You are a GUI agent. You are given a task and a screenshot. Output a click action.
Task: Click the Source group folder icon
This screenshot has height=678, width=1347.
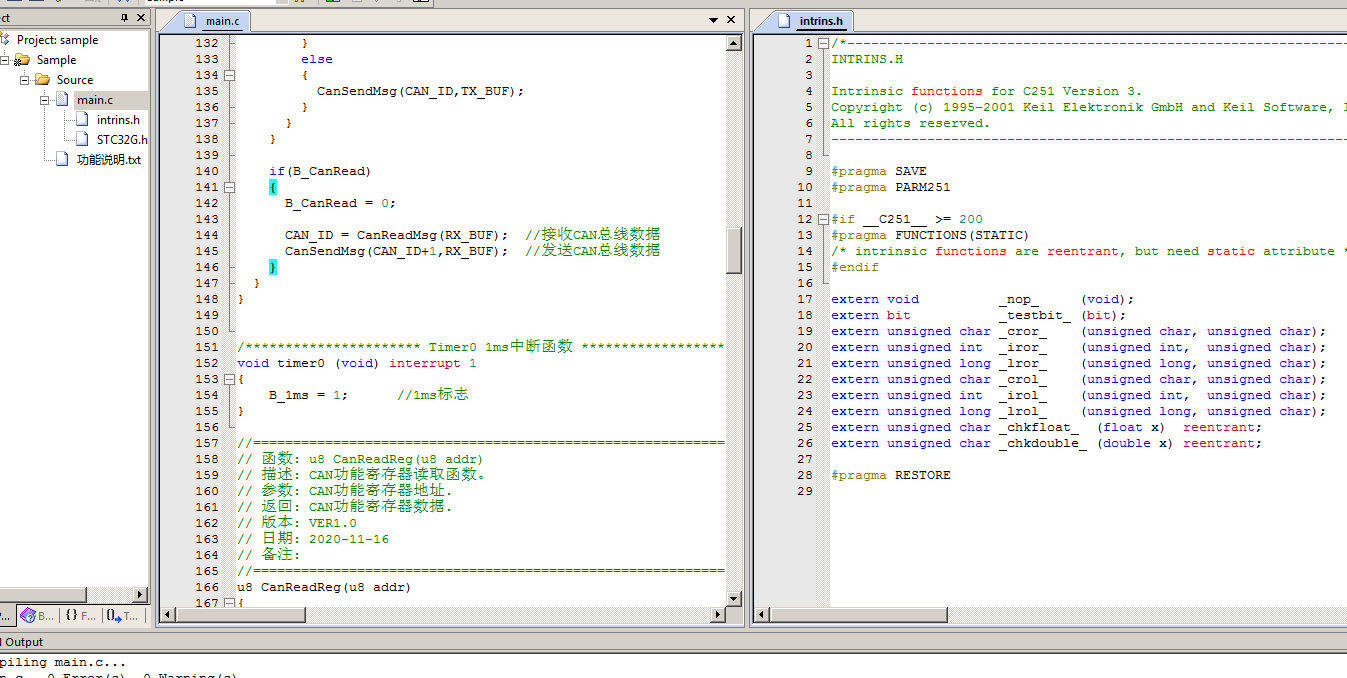[42, 80]
